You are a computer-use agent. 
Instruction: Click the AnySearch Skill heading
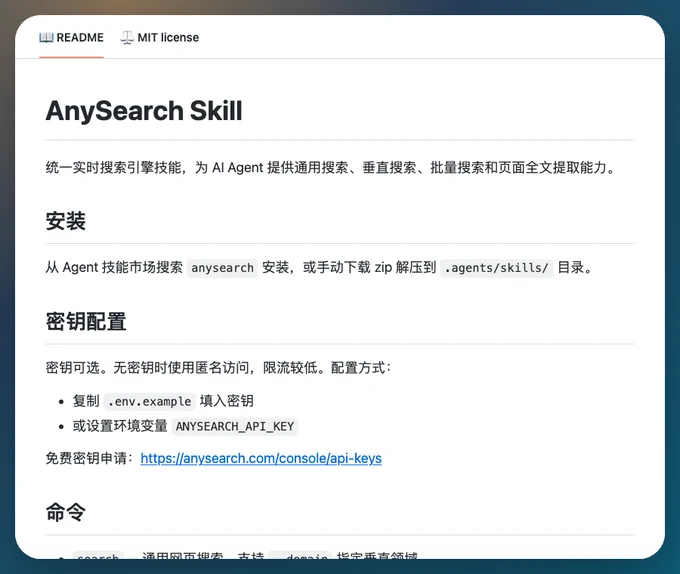(x=144, y=111)
